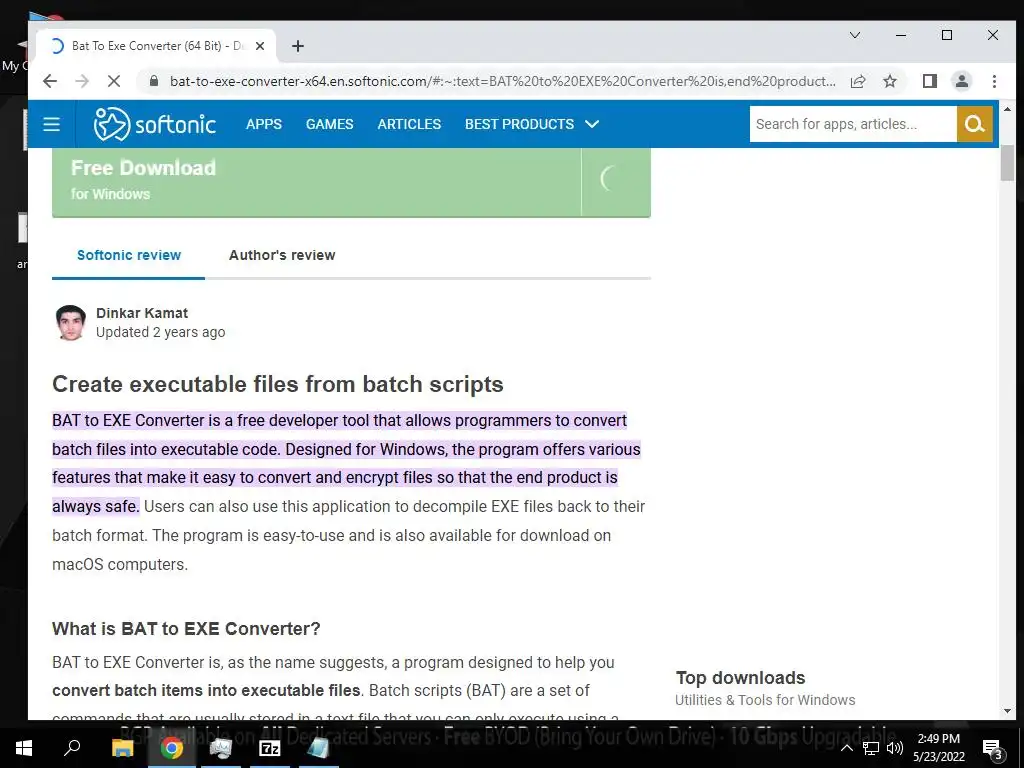The width and height of the screenshot is (1024, 768).
Task: Close the Bat To Exe Converter tab
Action: [x=260, y=46]
